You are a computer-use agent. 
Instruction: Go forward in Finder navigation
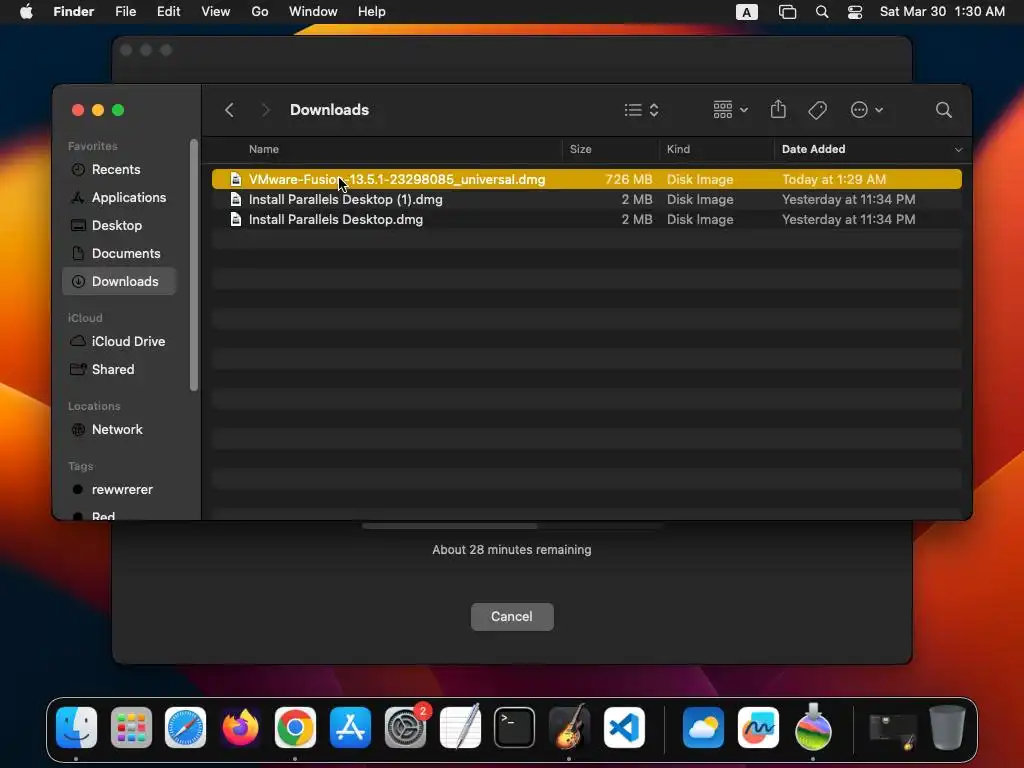[x=265, y=110]
